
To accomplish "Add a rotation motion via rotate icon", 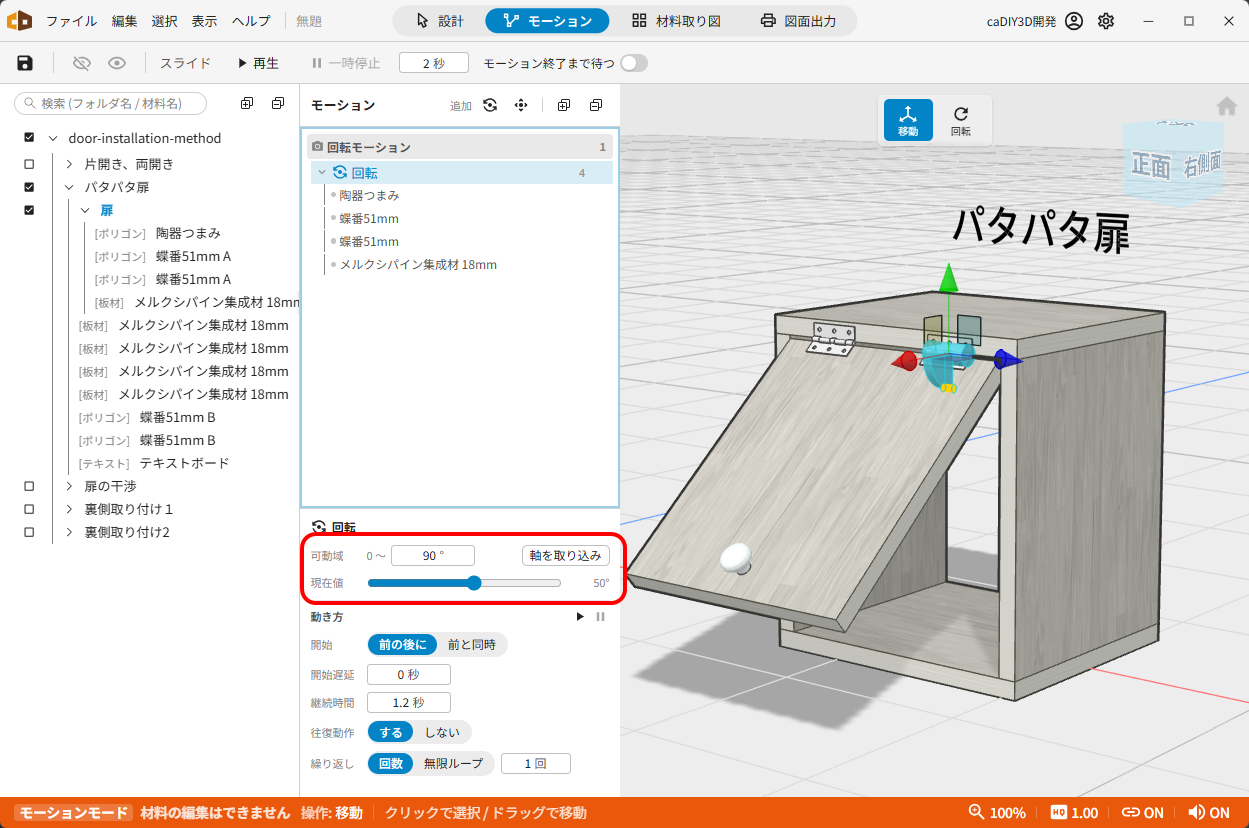I will (x=490, y=105).
